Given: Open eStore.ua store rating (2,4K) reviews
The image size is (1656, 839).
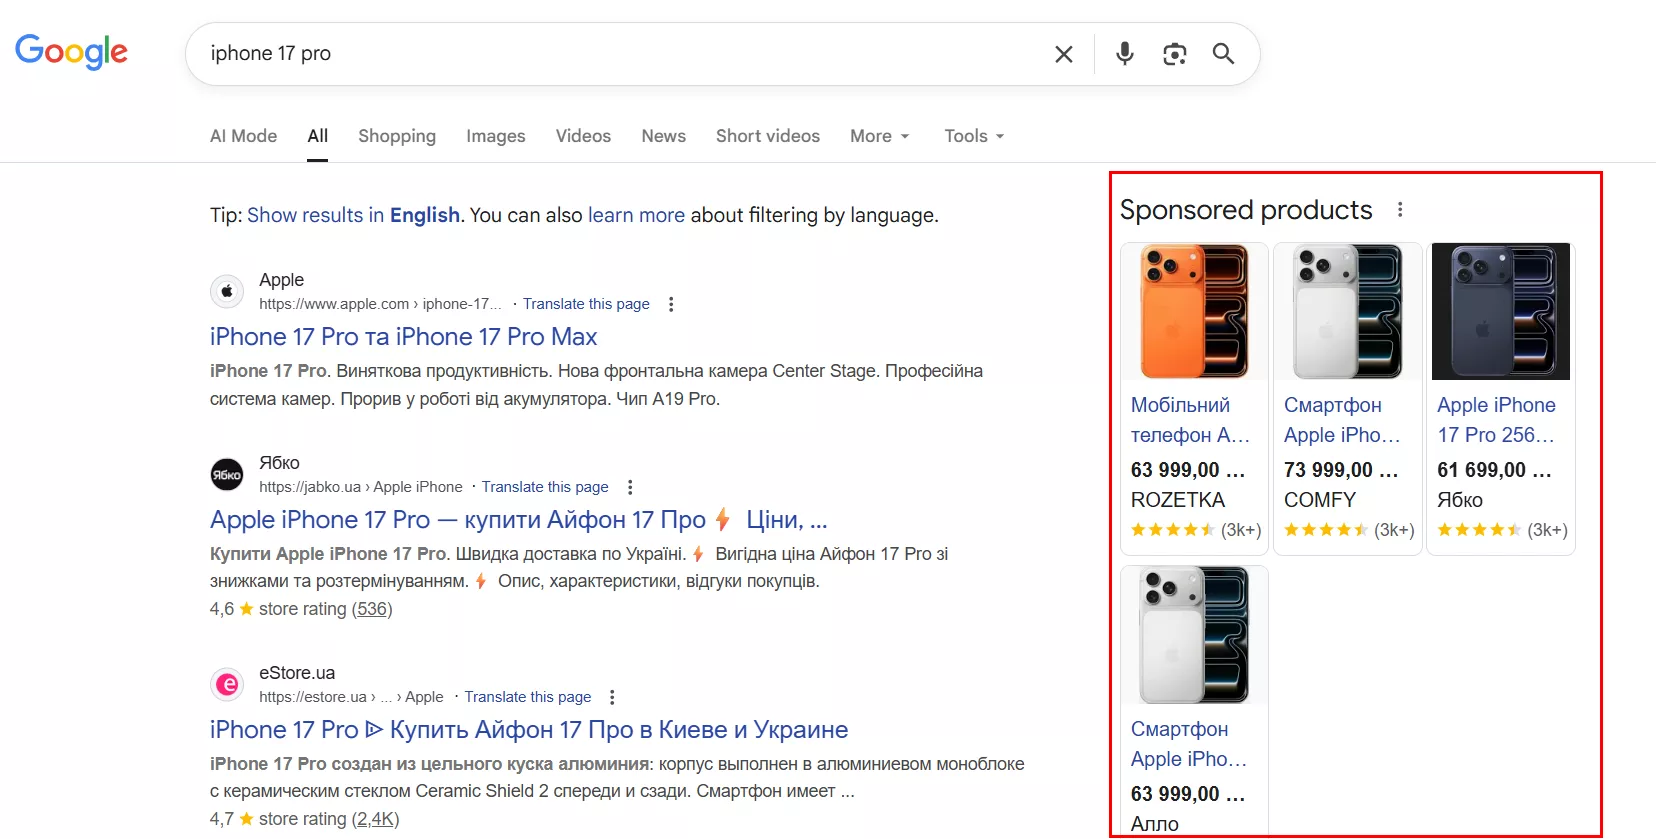Looking at the screenshot, I should tap(375, 819).
